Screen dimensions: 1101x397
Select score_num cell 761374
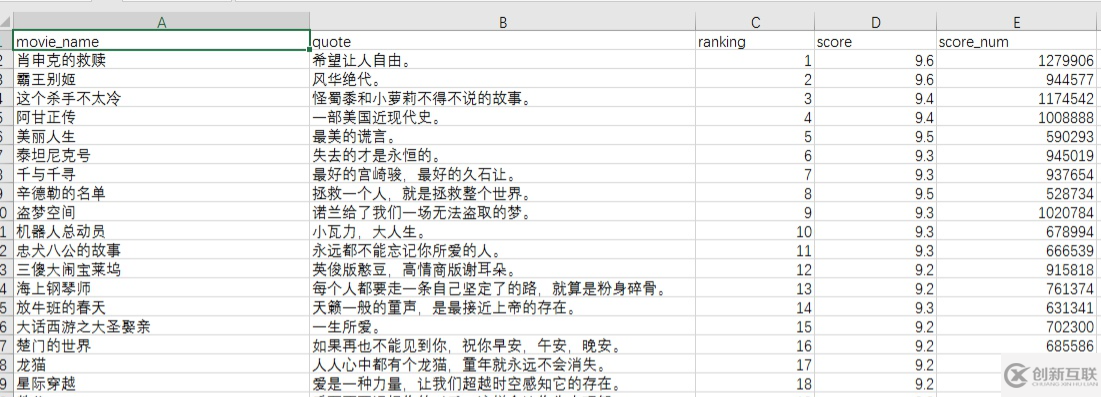point(1017,289)
